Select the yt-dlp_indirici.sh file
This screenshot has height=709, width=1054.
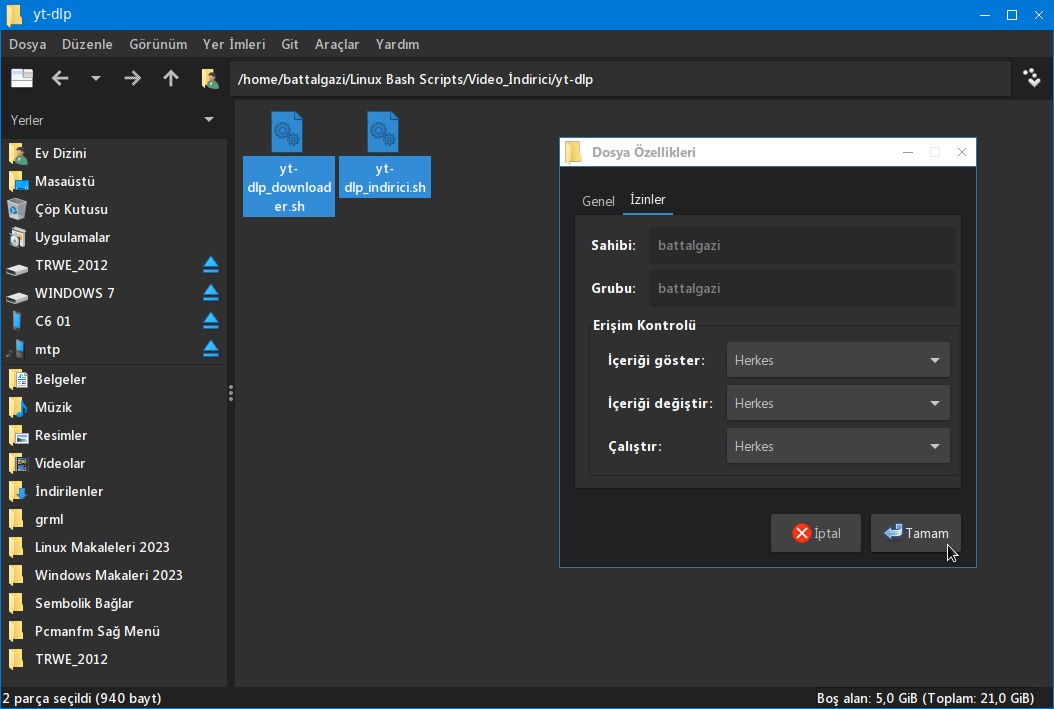tap(384, 155)
